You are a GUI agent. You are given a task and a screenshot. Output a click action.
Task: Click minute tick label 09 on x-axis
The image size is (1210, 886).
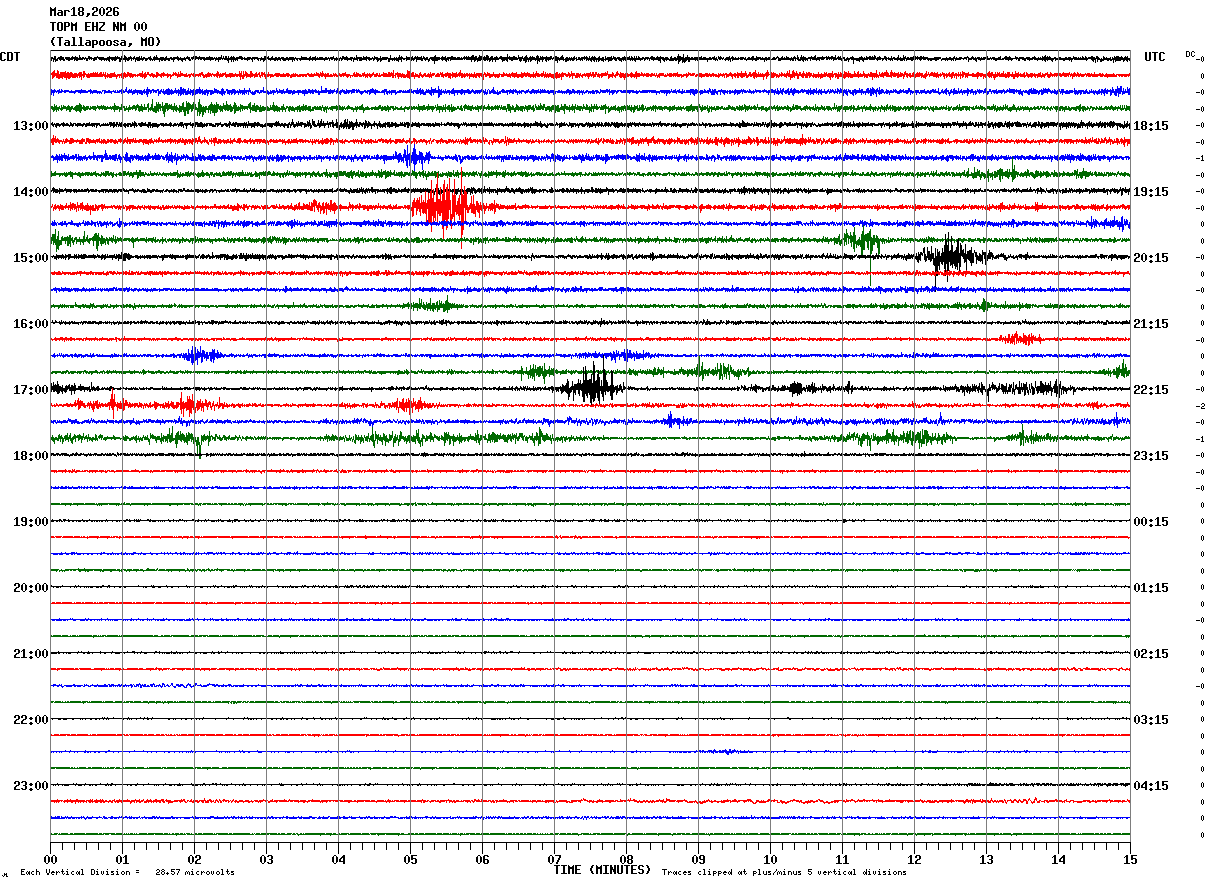click(x=698, y=860)
